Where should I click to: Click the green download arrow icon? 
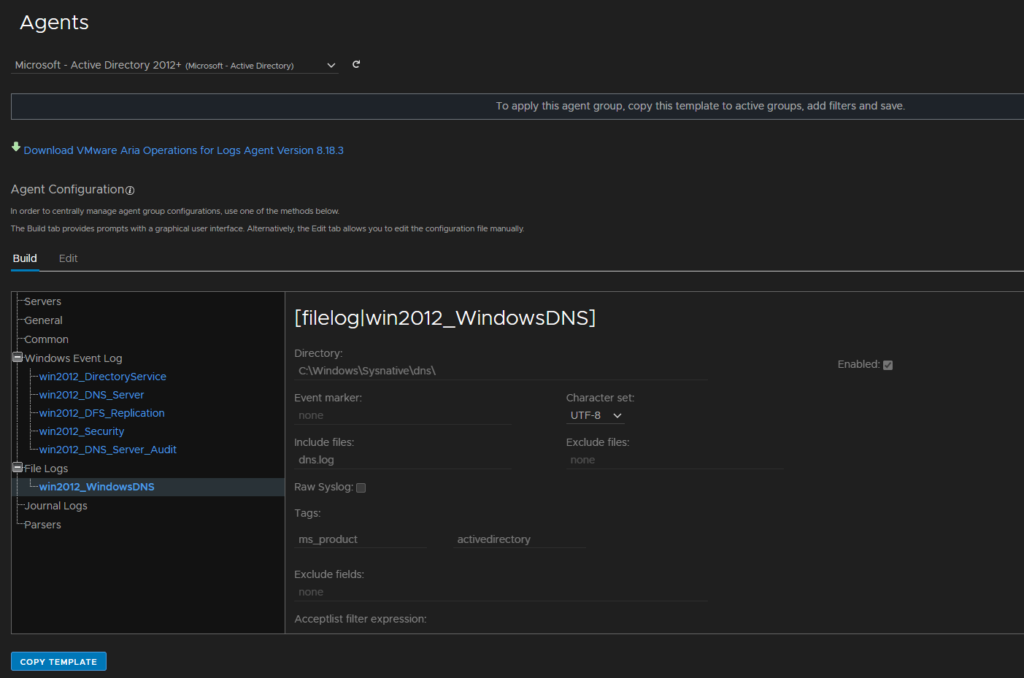pyautogui.click(x=16, y=147)
